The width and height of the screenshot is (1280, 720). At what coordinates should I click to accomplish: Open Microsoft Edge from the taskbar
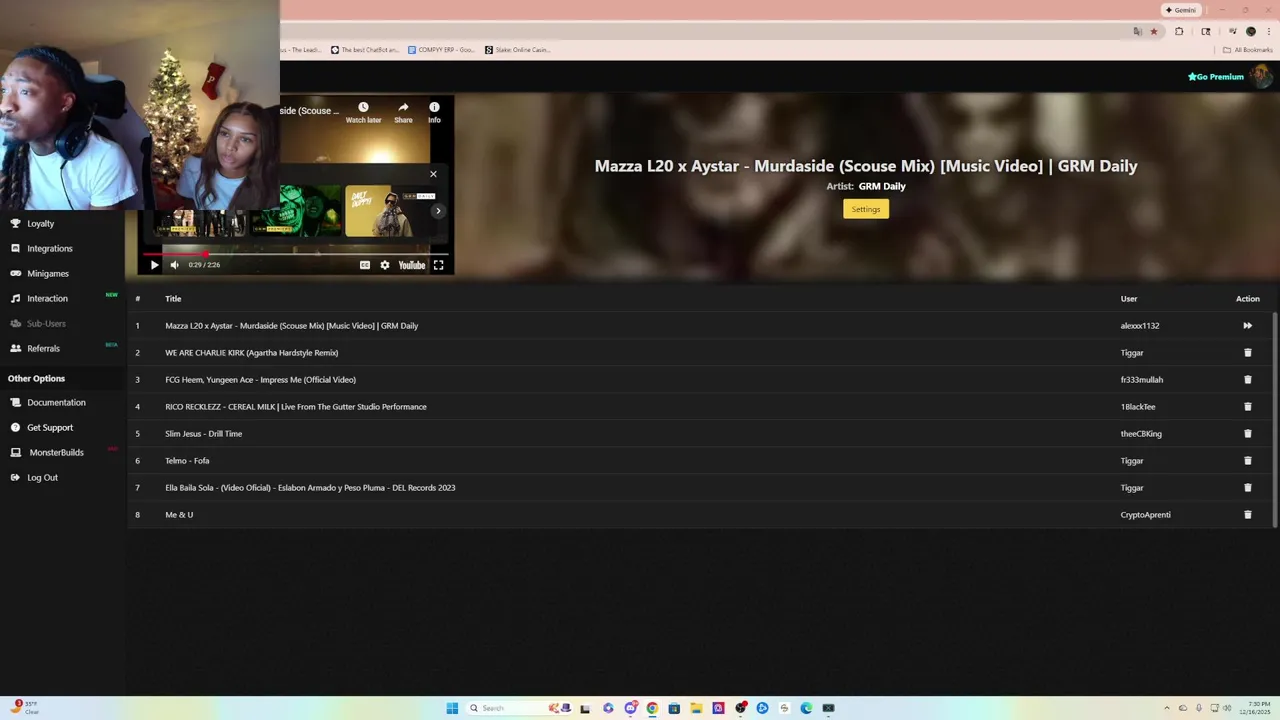tap(806, 708)
